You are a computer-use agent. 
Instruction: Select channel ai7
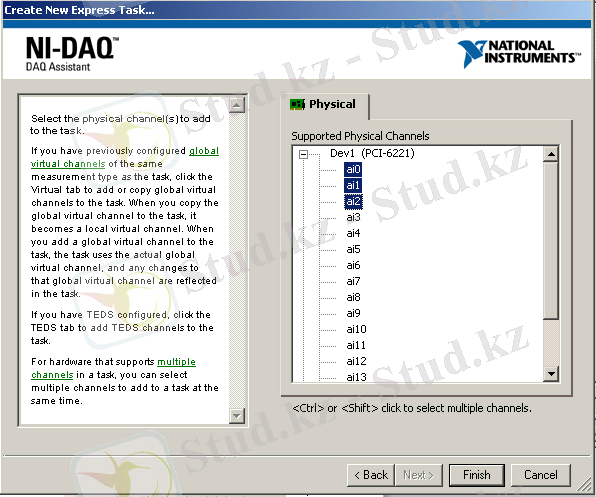tap(353, 281)
